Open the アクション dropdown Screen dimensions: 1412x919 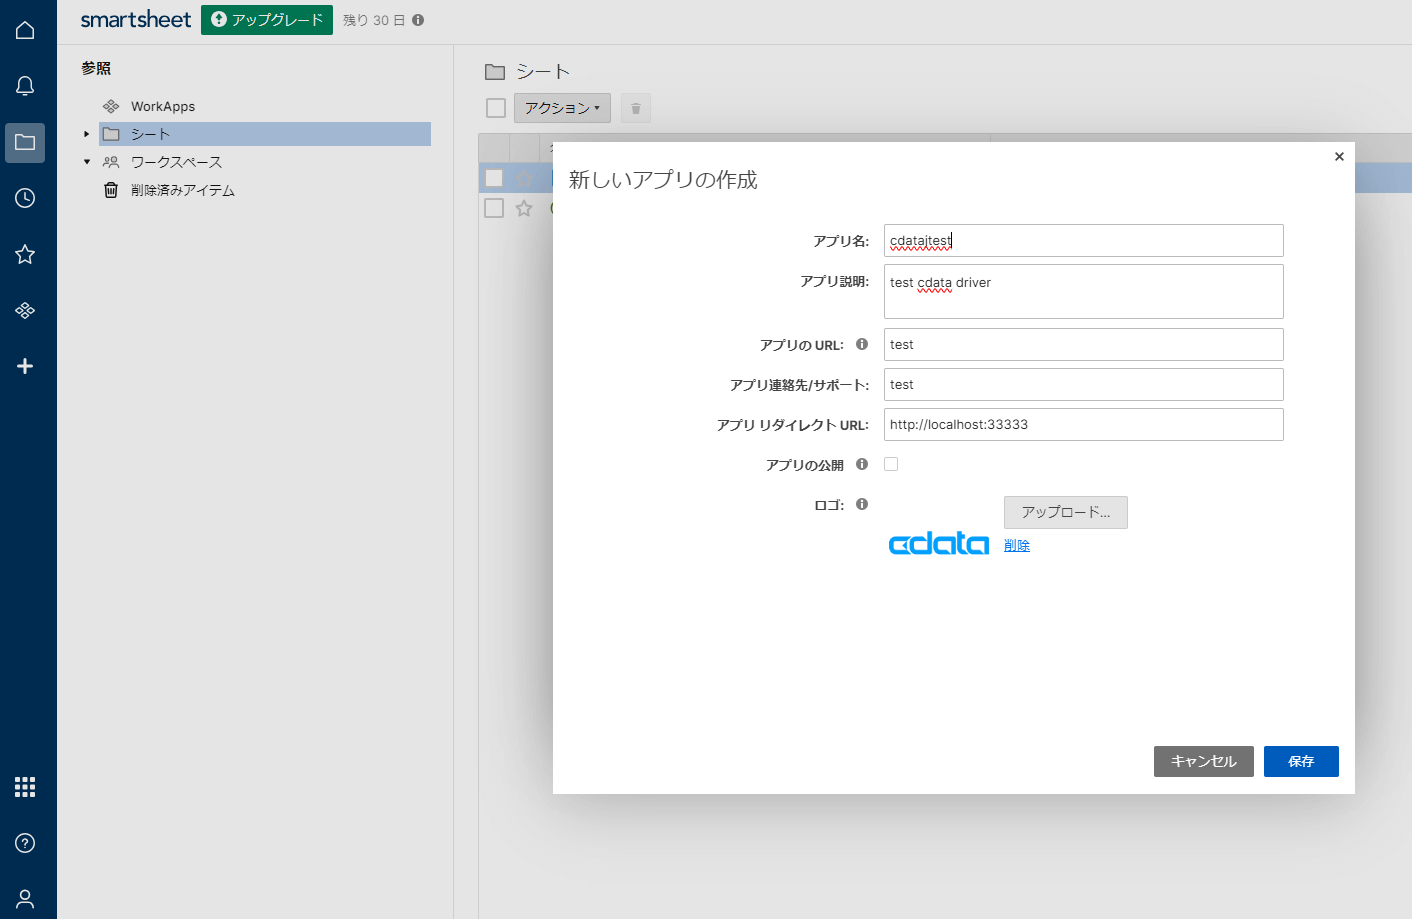pos(562,108)
